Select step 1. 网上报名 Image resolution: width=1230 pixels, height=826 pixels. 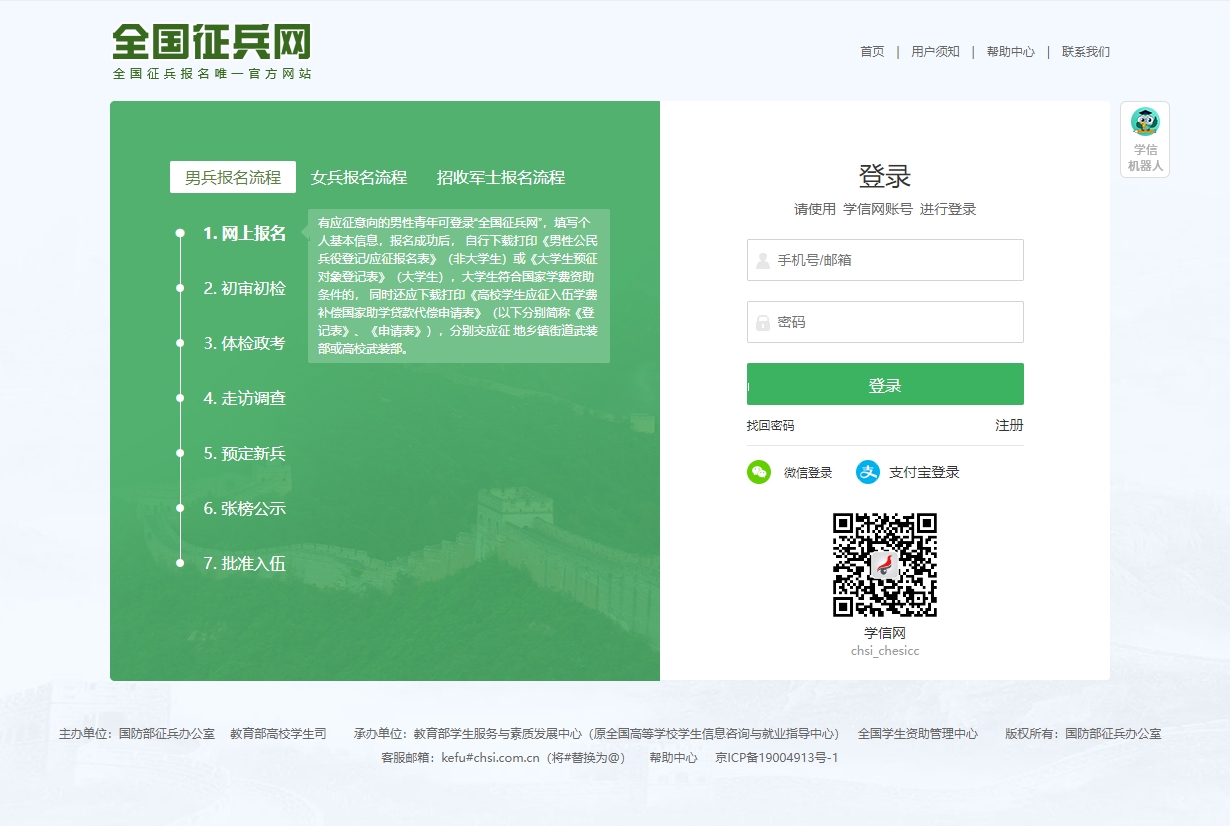coord(245,233)
